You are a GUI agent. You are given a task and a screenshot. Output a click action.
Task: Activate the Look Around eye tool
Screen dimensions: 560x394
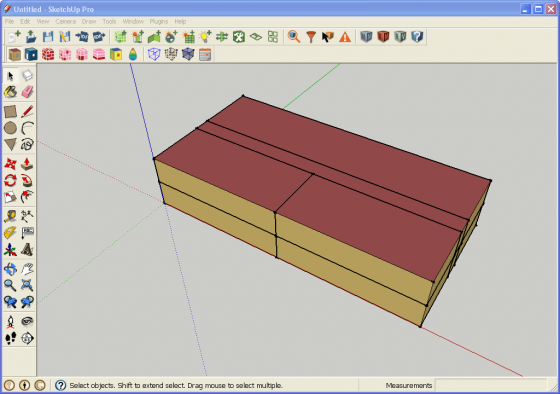28,321
